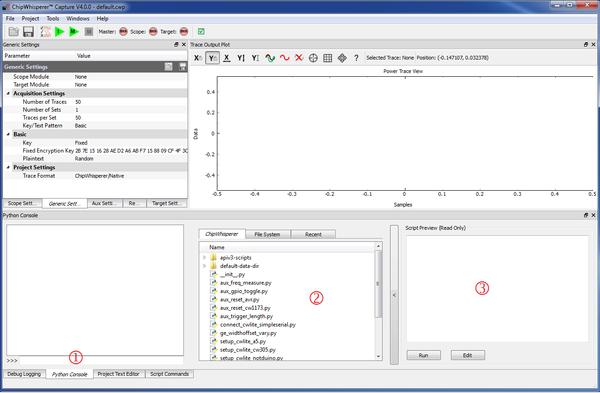Viewport: 600px width, 393px height.
Task: Float the Python Console panel
Action: (586, 215)
